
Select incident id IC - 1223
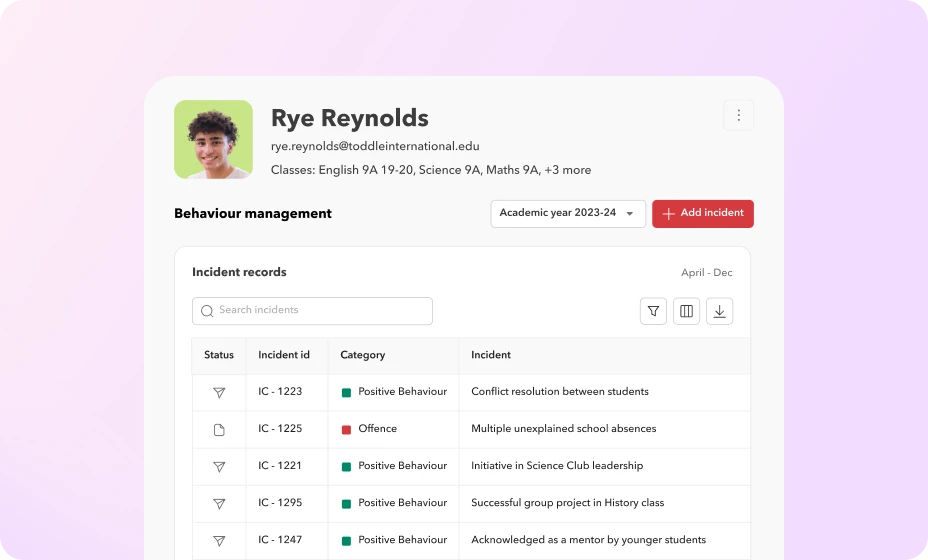point(280,391)
